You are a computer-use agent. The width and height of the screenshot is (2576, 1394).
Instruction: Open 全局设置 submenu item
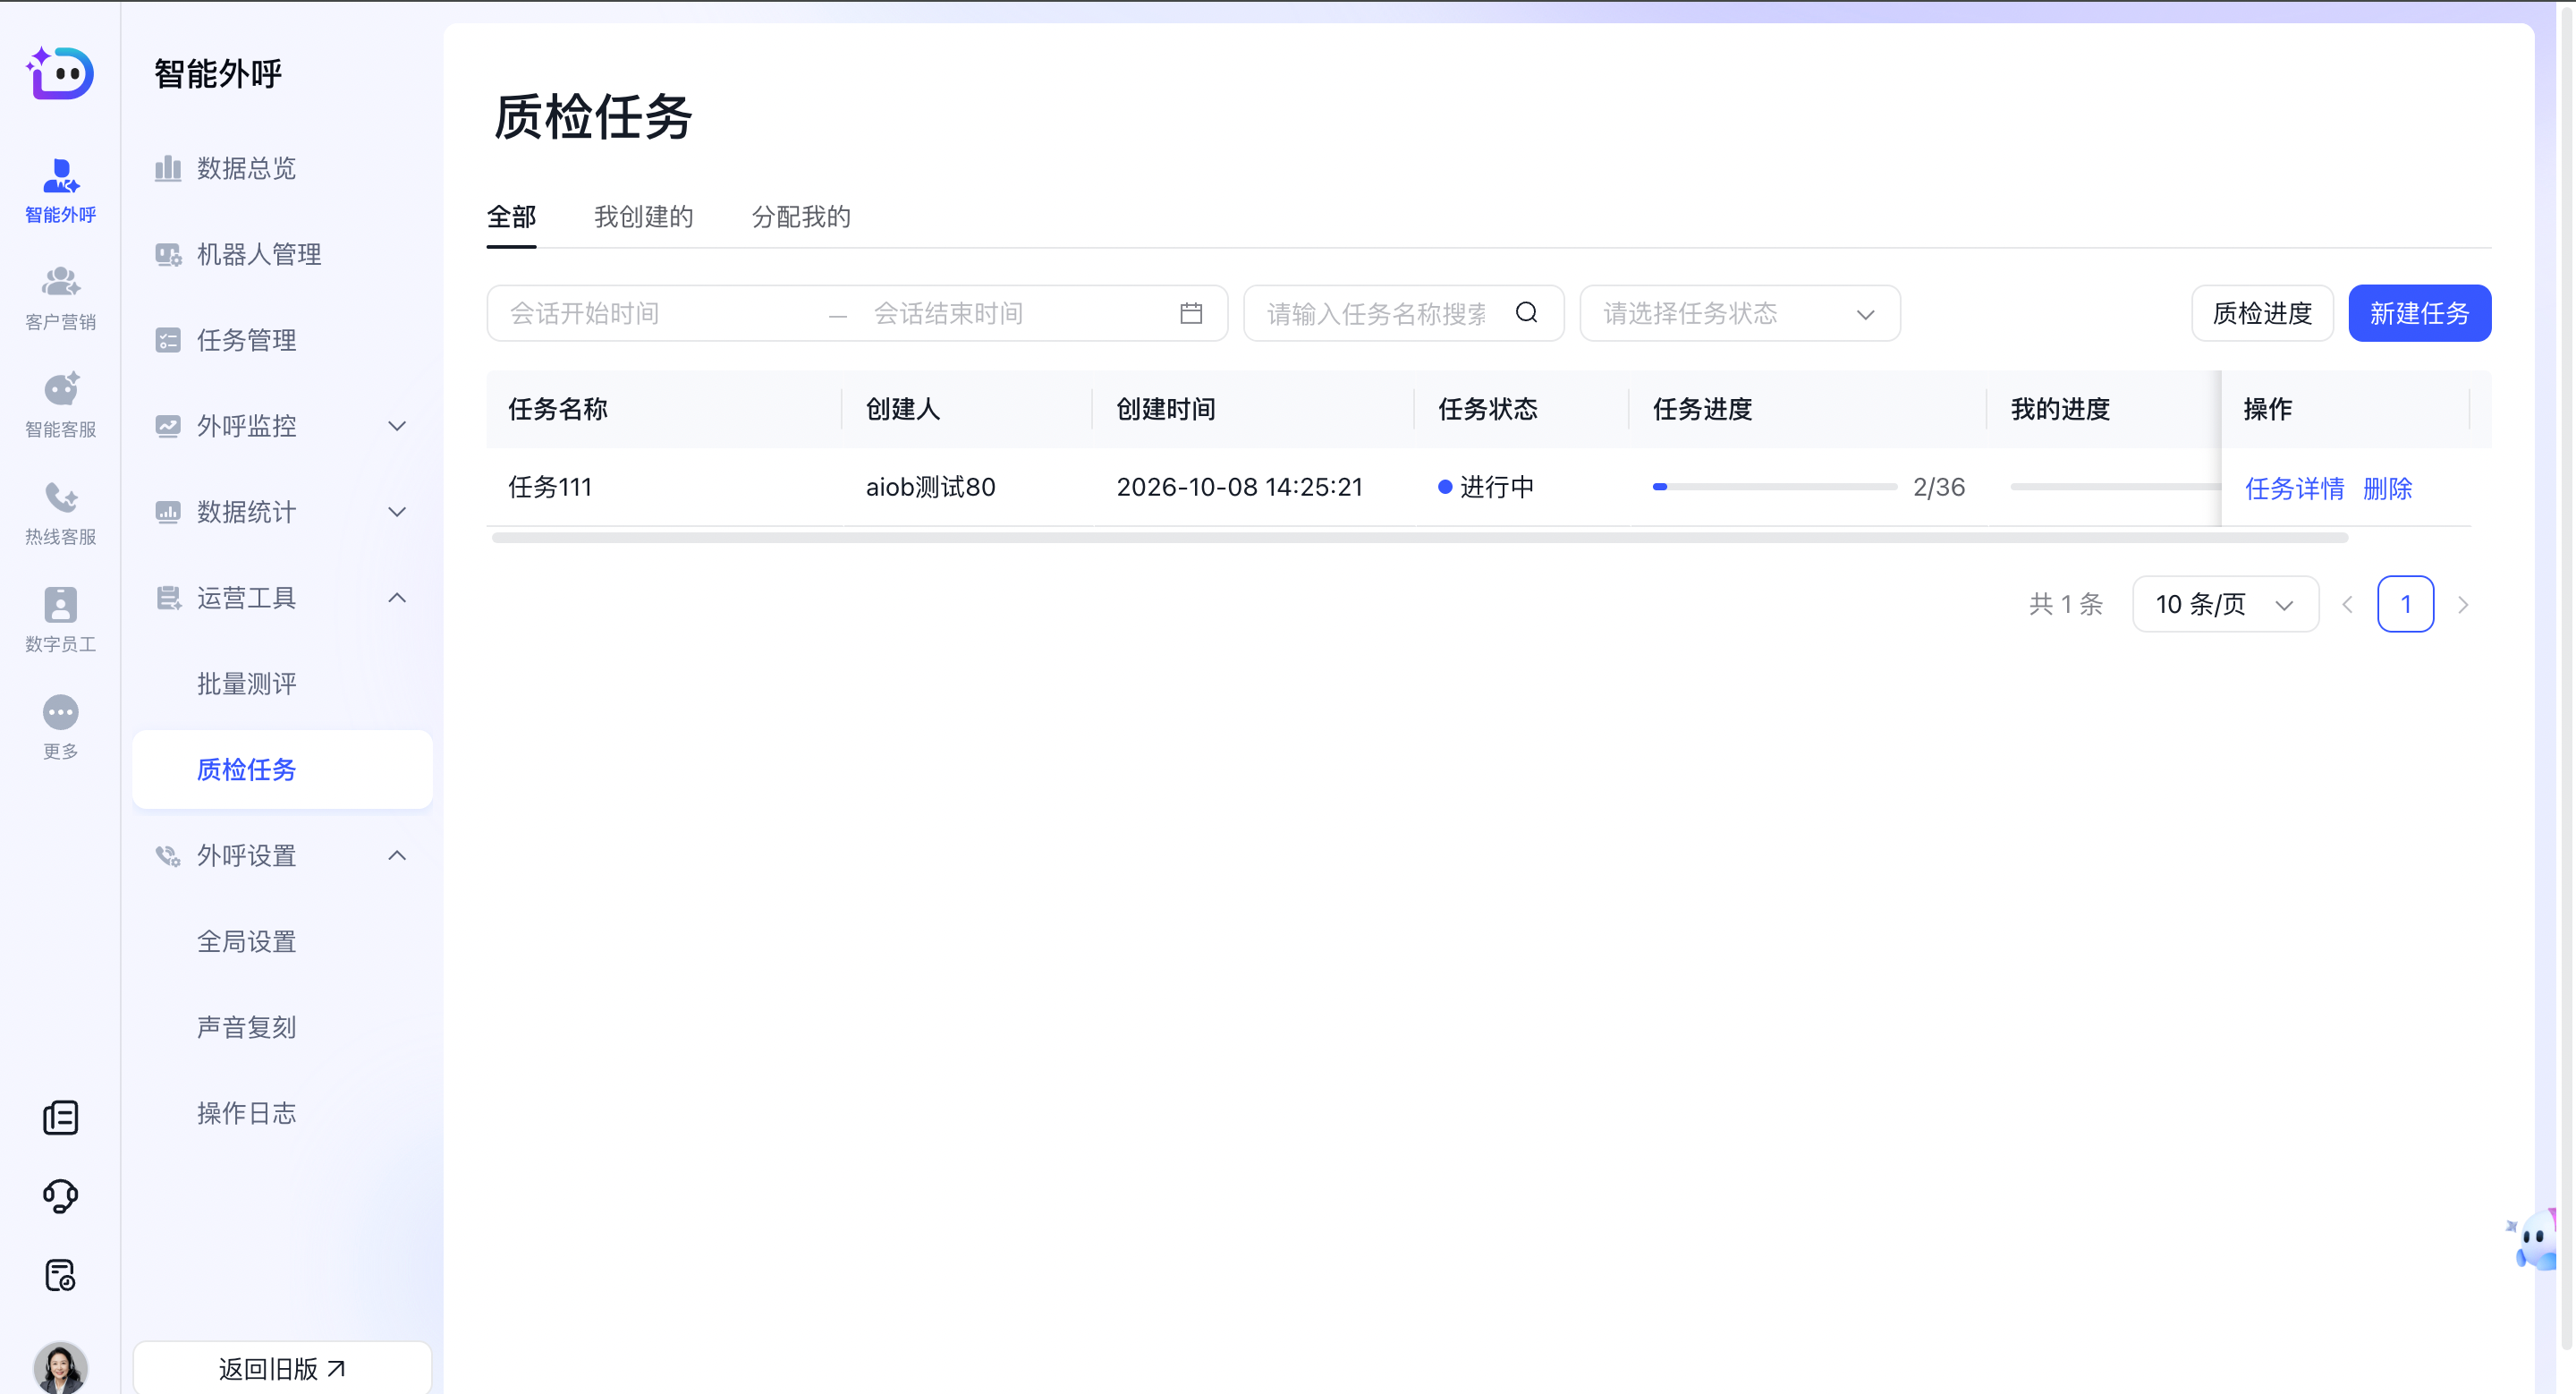click(282, 942)
